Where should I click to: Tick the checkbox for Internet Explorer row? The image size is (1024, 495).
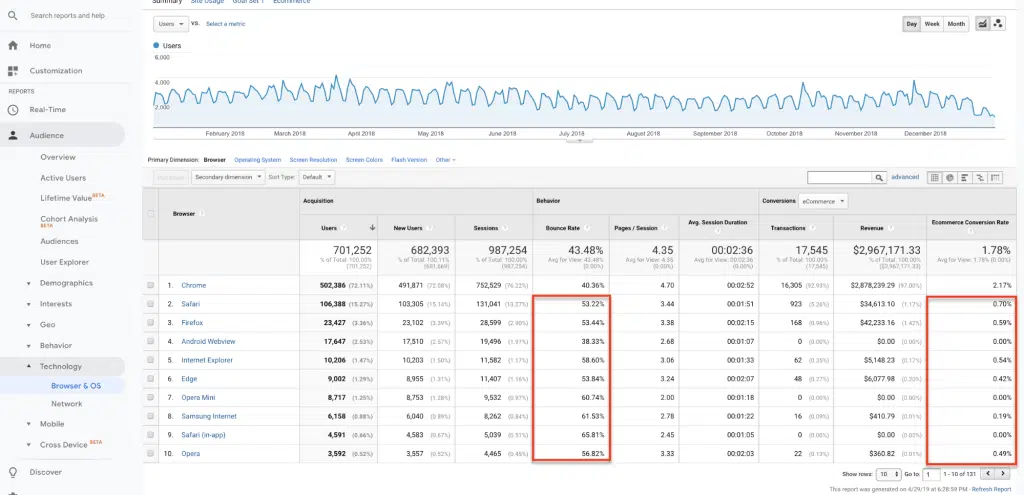click(152, 360)
